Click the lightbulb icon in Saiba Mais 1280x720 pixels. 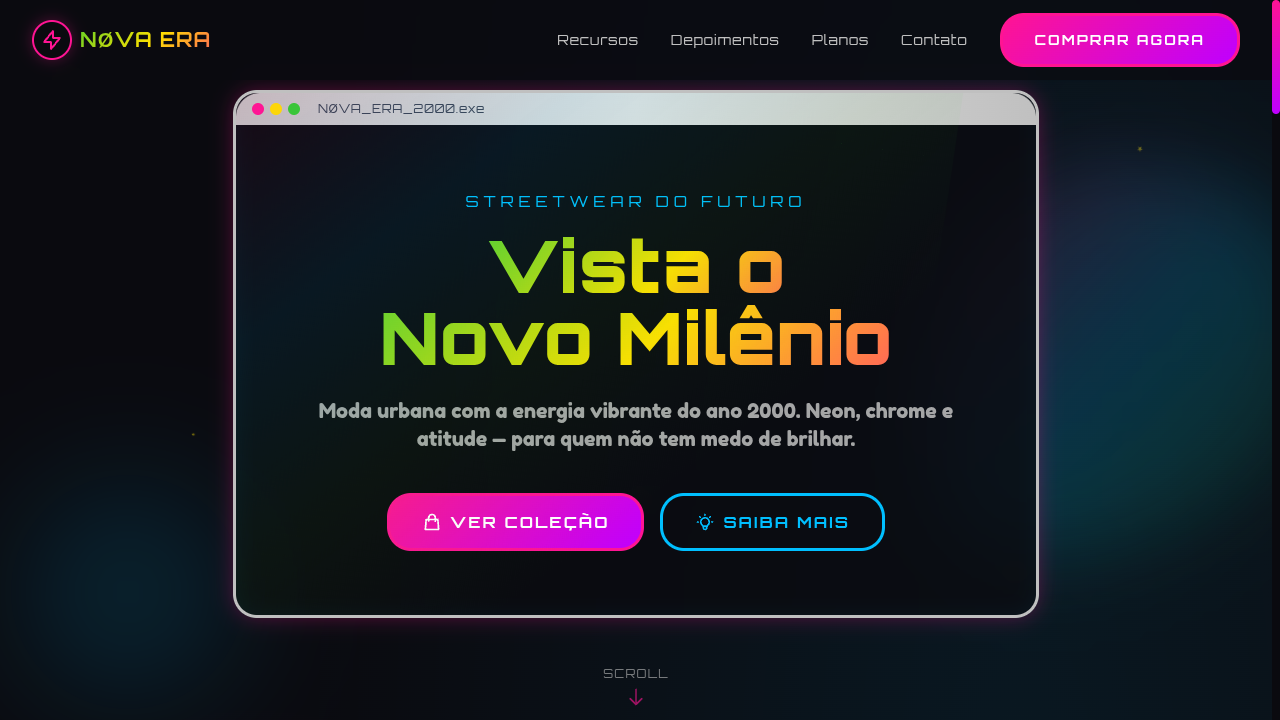(x=705, y=522)
